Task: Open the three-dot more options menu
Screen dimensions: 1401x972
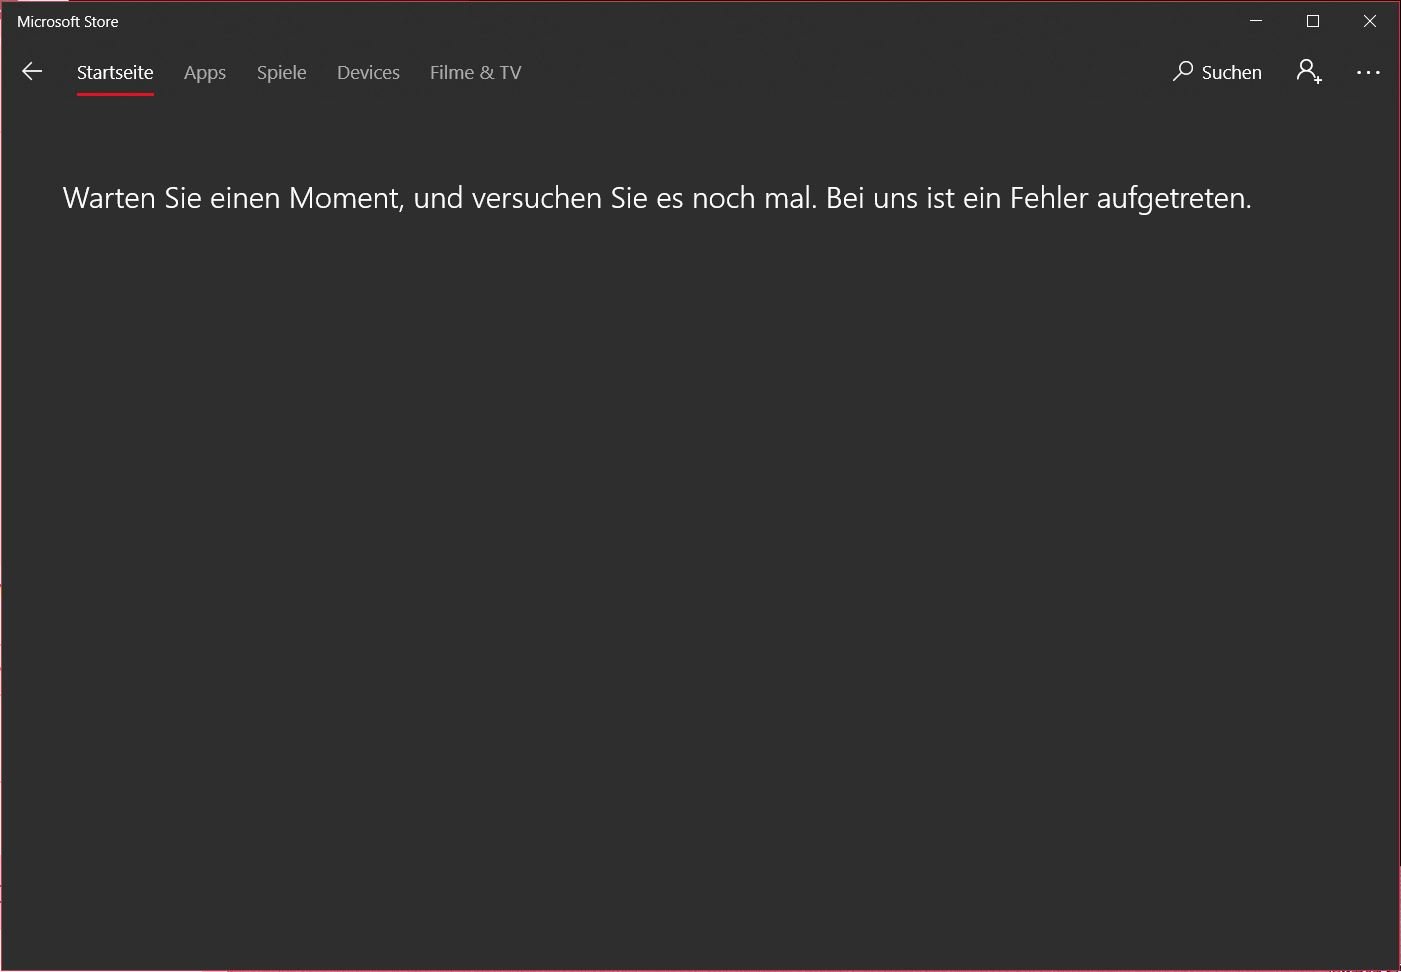Action: click(x=1368, y=72)
